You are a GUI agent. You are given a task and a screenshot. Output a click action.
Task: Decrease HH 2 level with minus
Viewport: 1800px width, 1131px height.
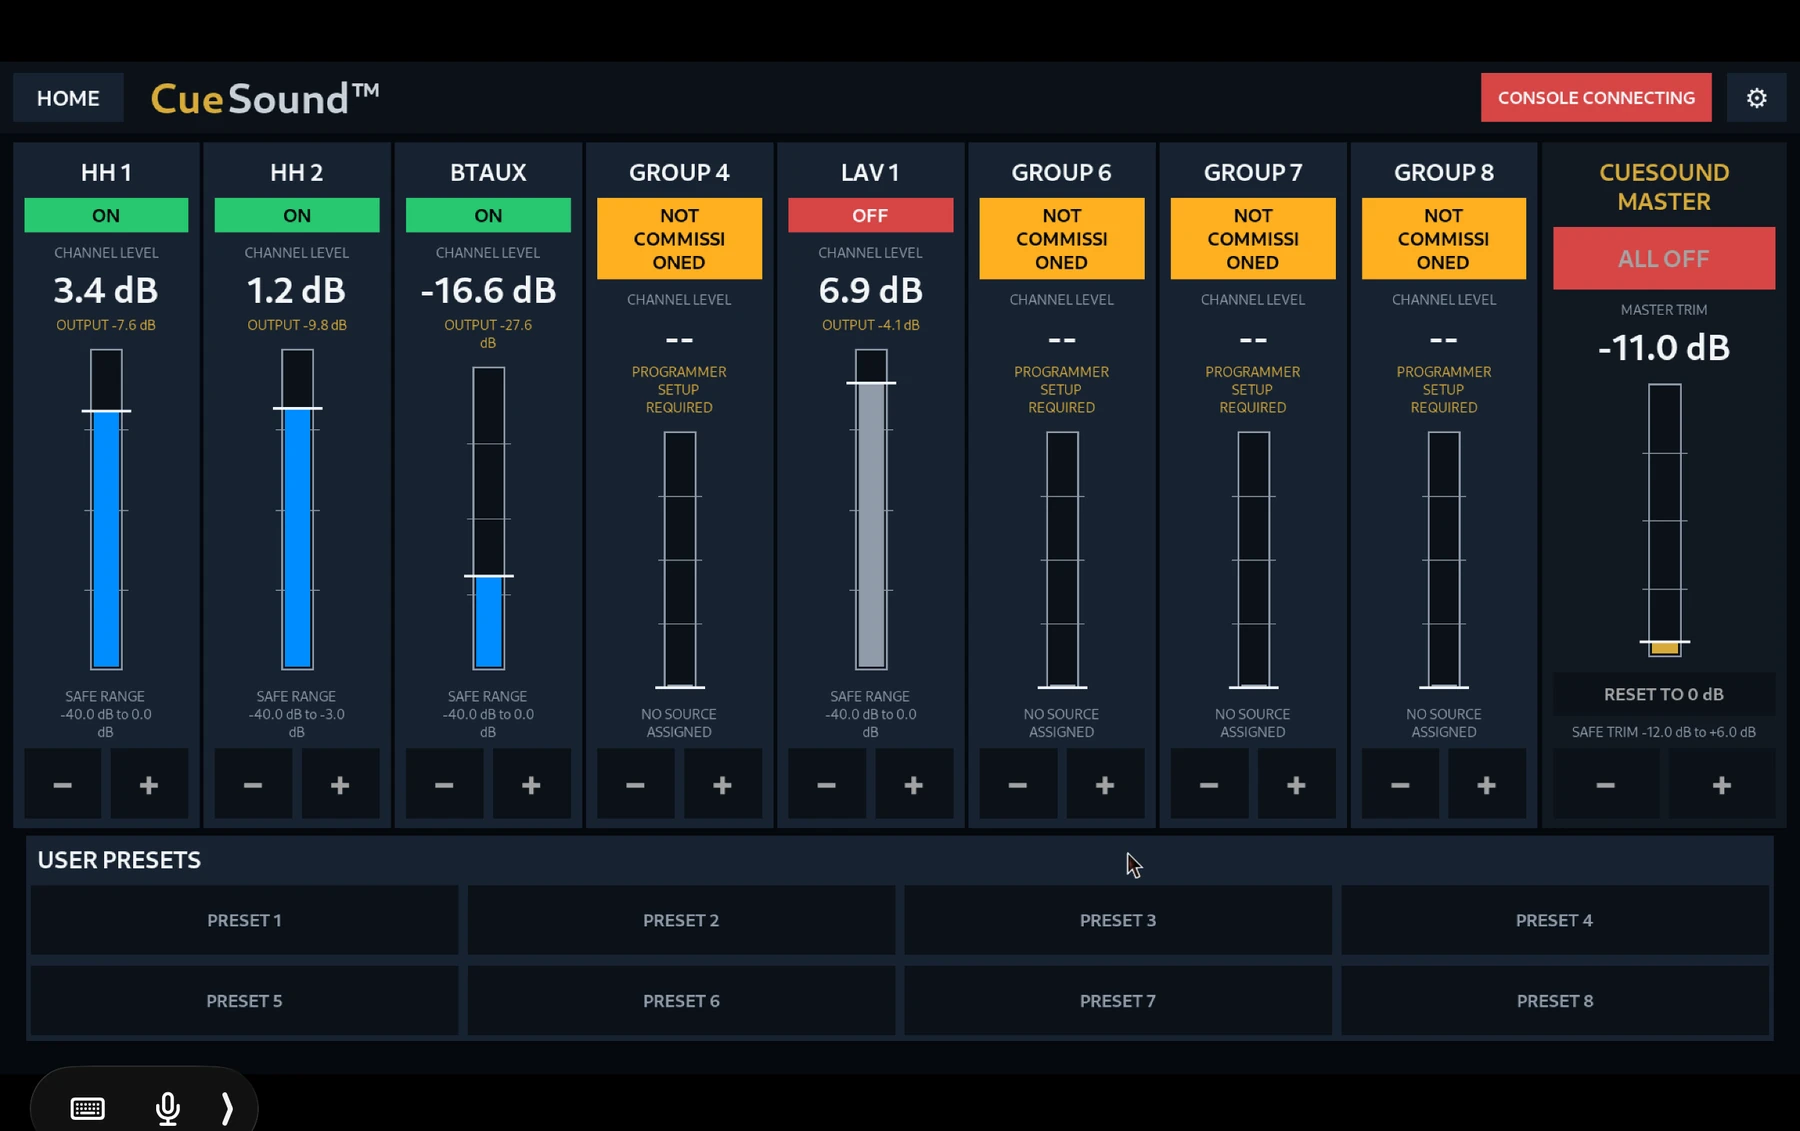point(253,785)
